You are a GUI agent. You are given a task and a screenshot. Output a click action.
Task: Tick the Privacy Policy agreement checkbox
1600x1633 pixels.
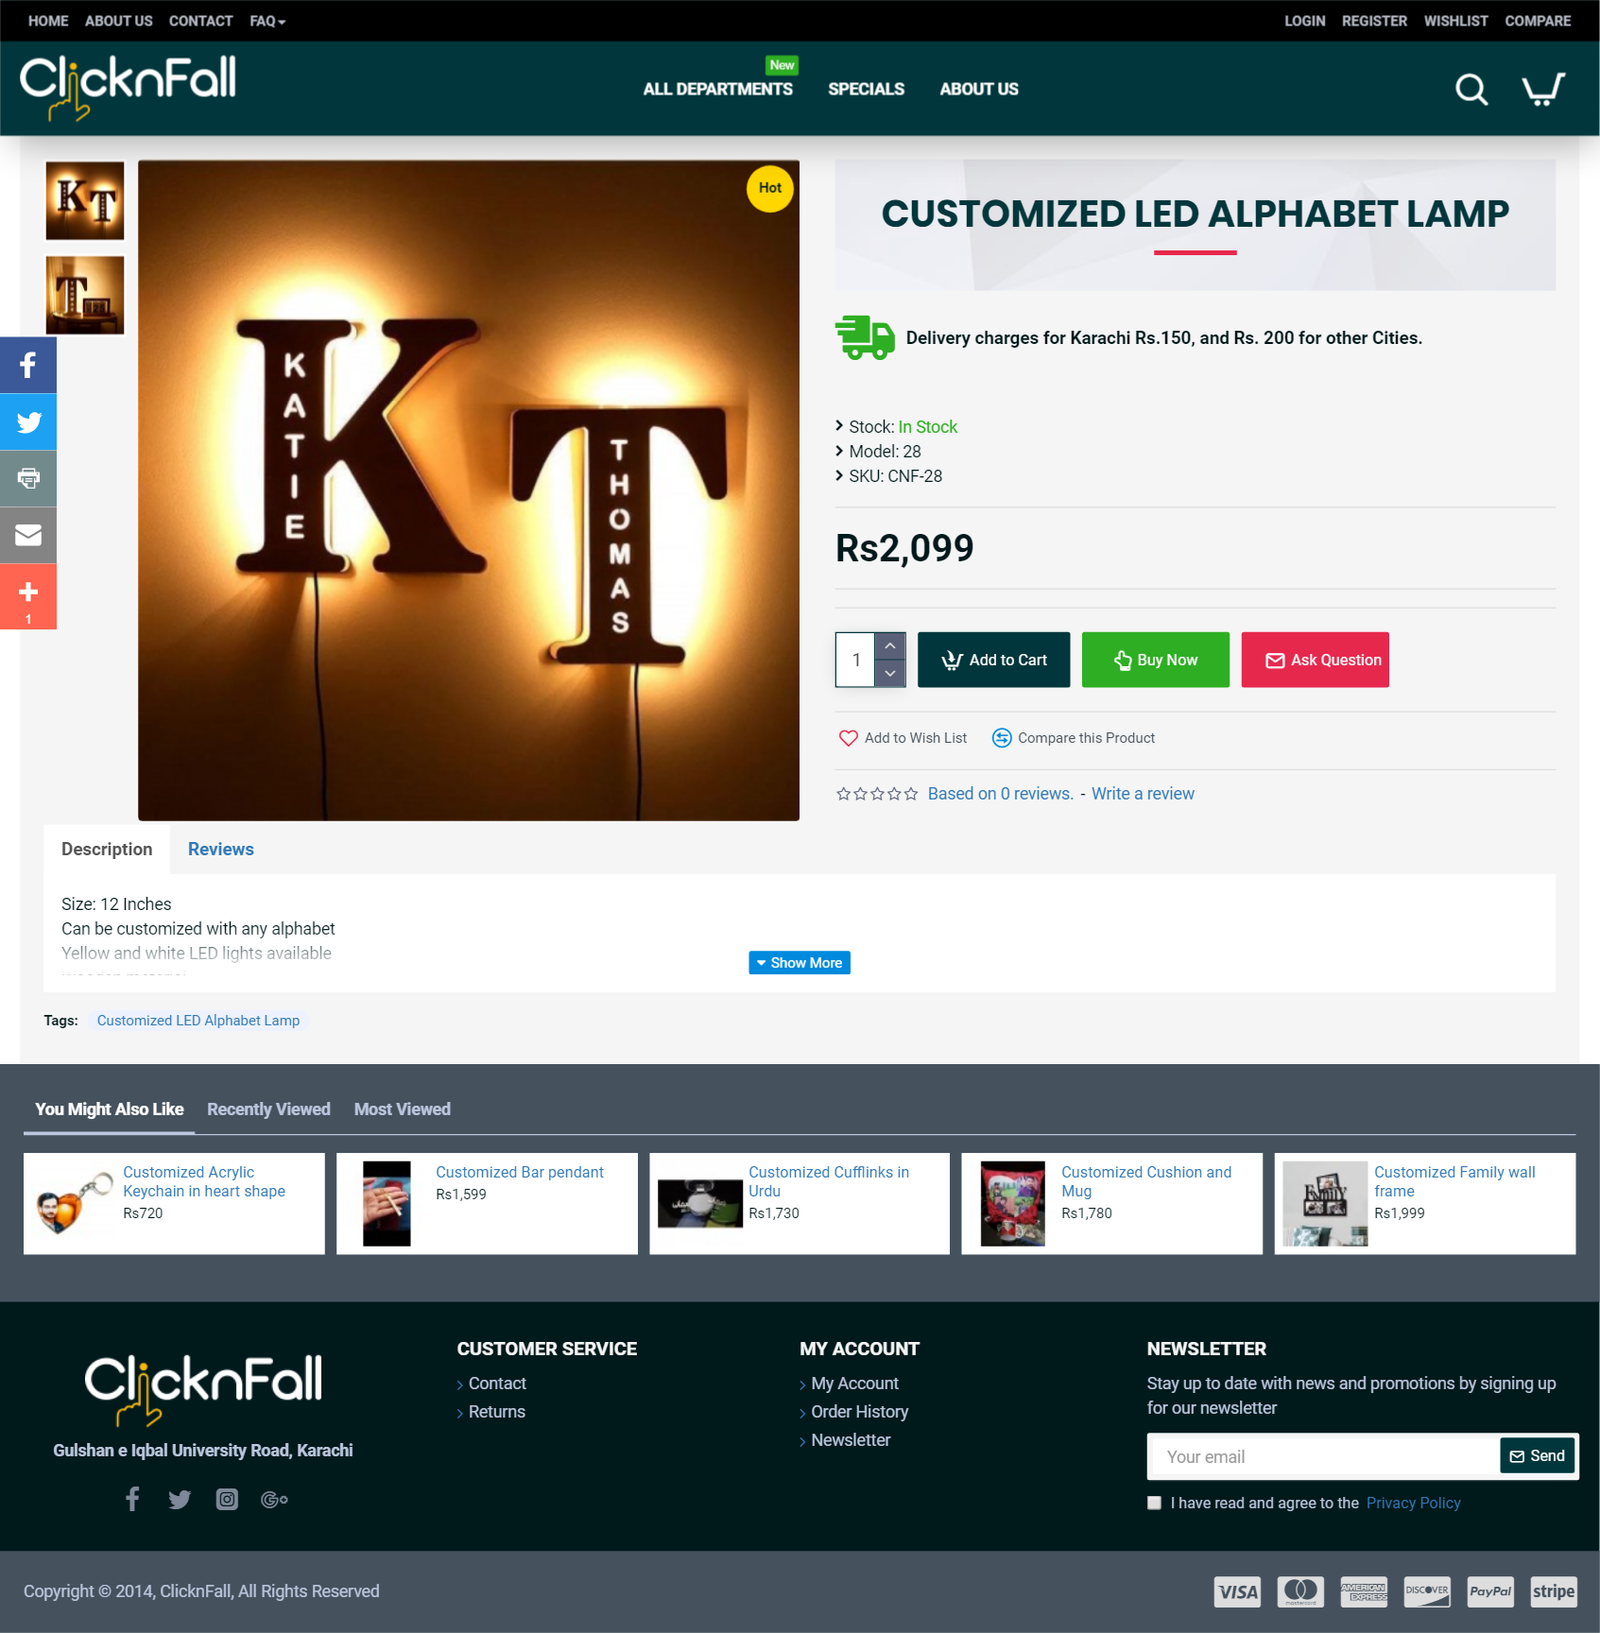point(1154,1503)
